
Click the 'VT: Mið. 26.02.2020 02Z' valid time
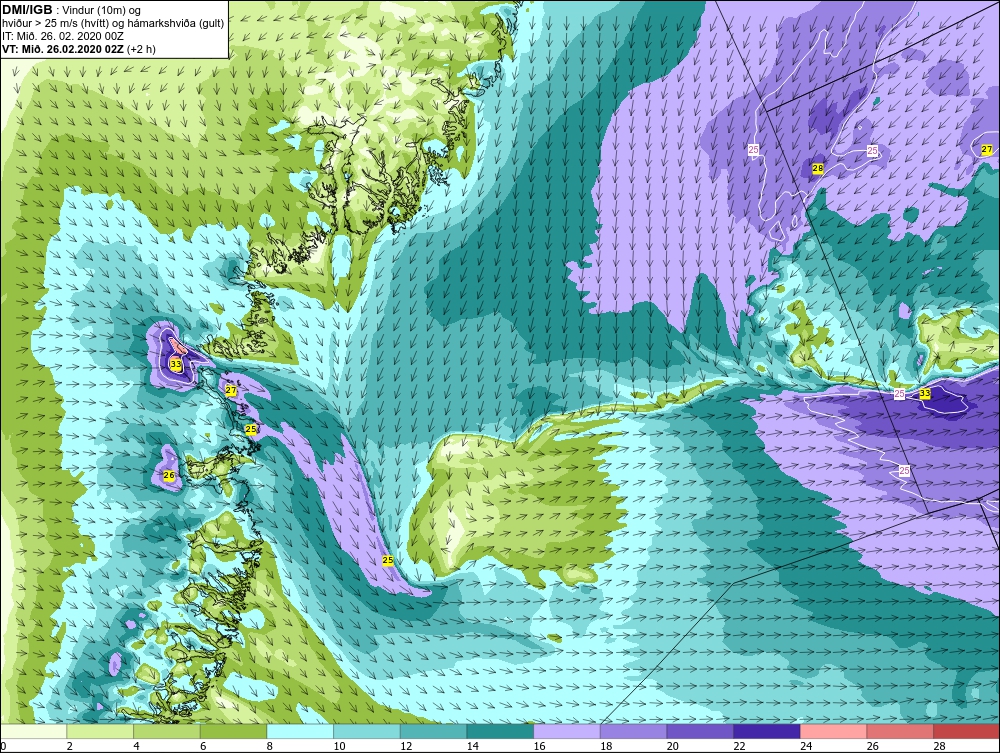(x=63, y=49)
